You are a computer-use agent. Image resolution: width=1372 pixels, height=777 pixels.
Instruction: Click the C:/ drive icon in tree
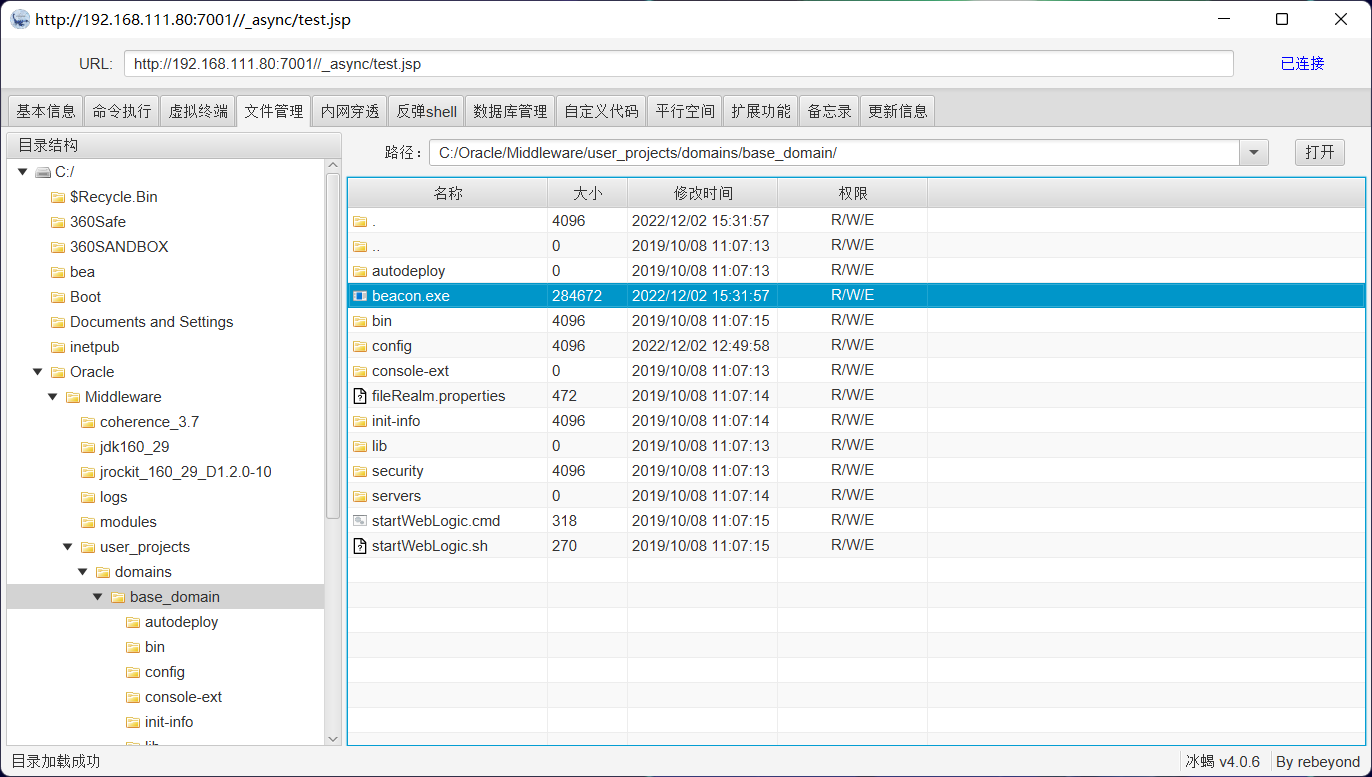click(43, 172)
